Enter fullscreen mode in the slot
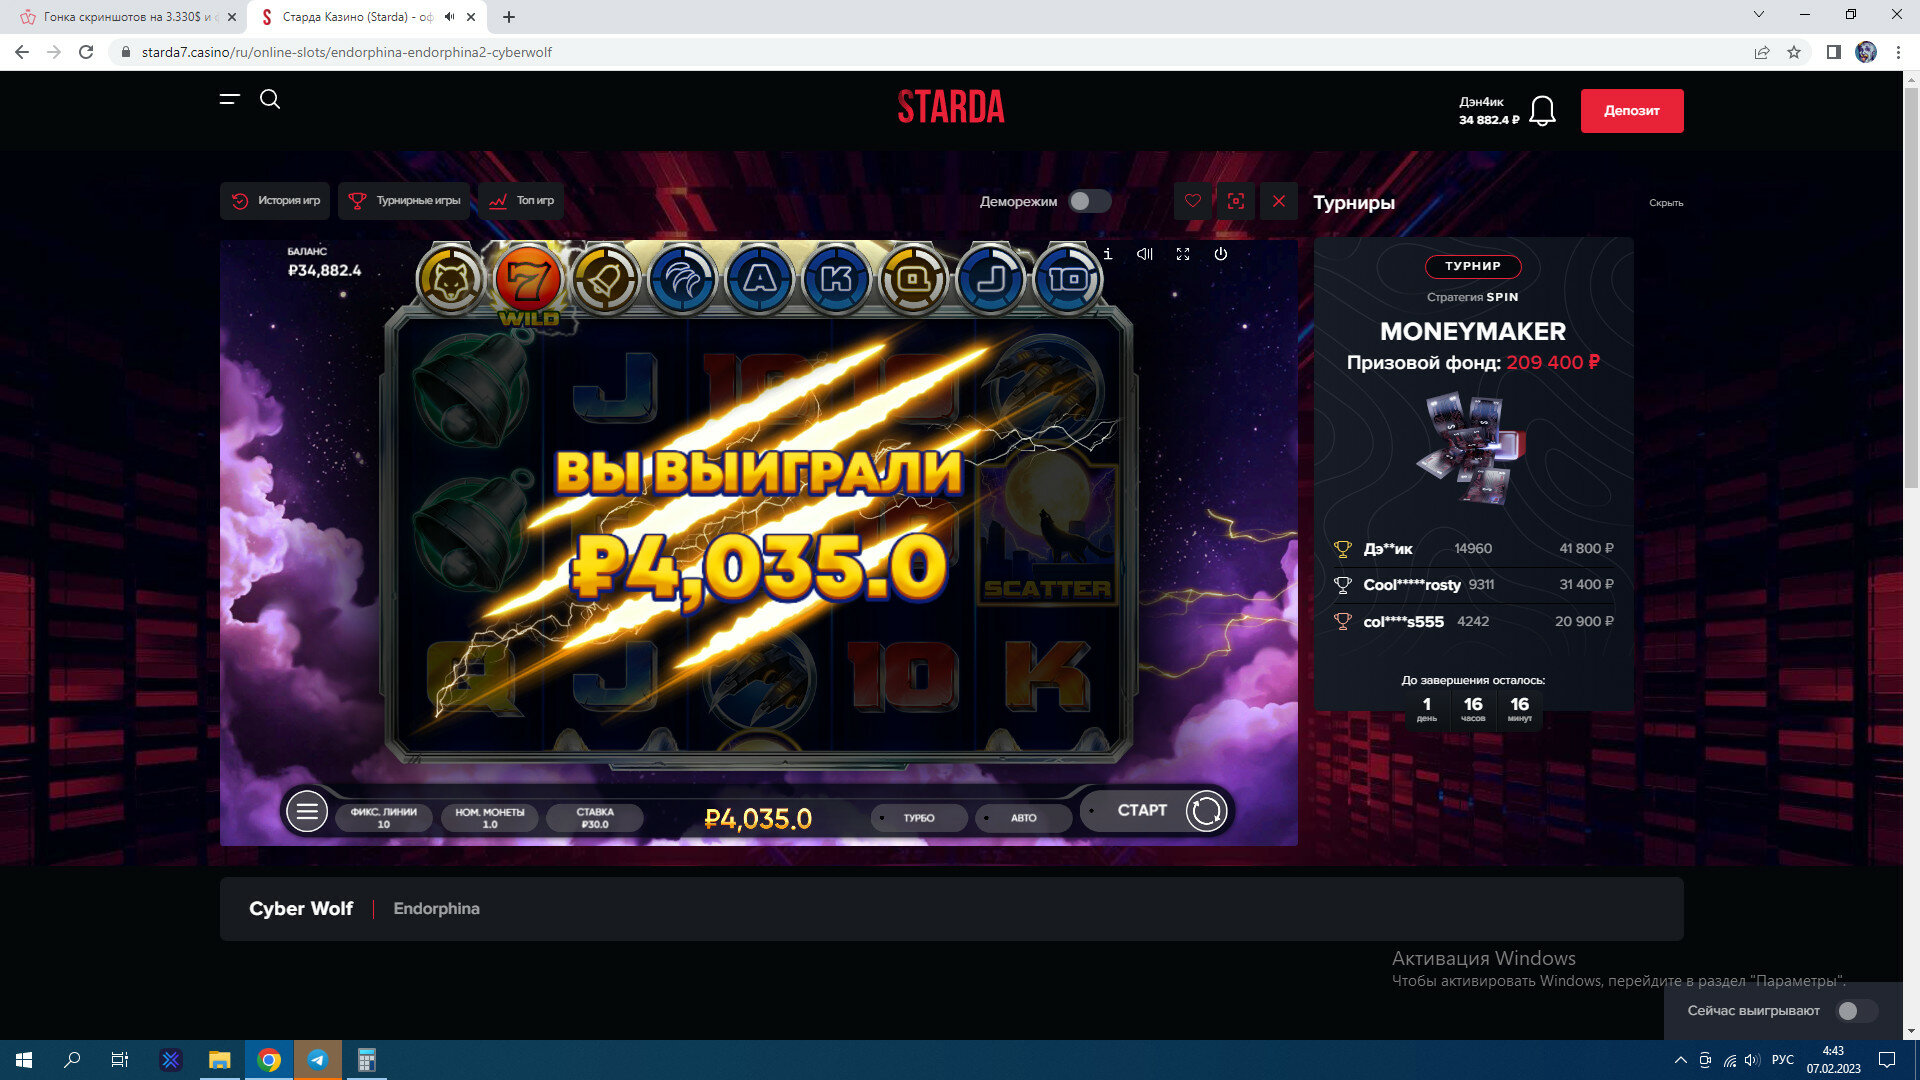This screenshot has height=1080, width=1920. [1183, 254]
